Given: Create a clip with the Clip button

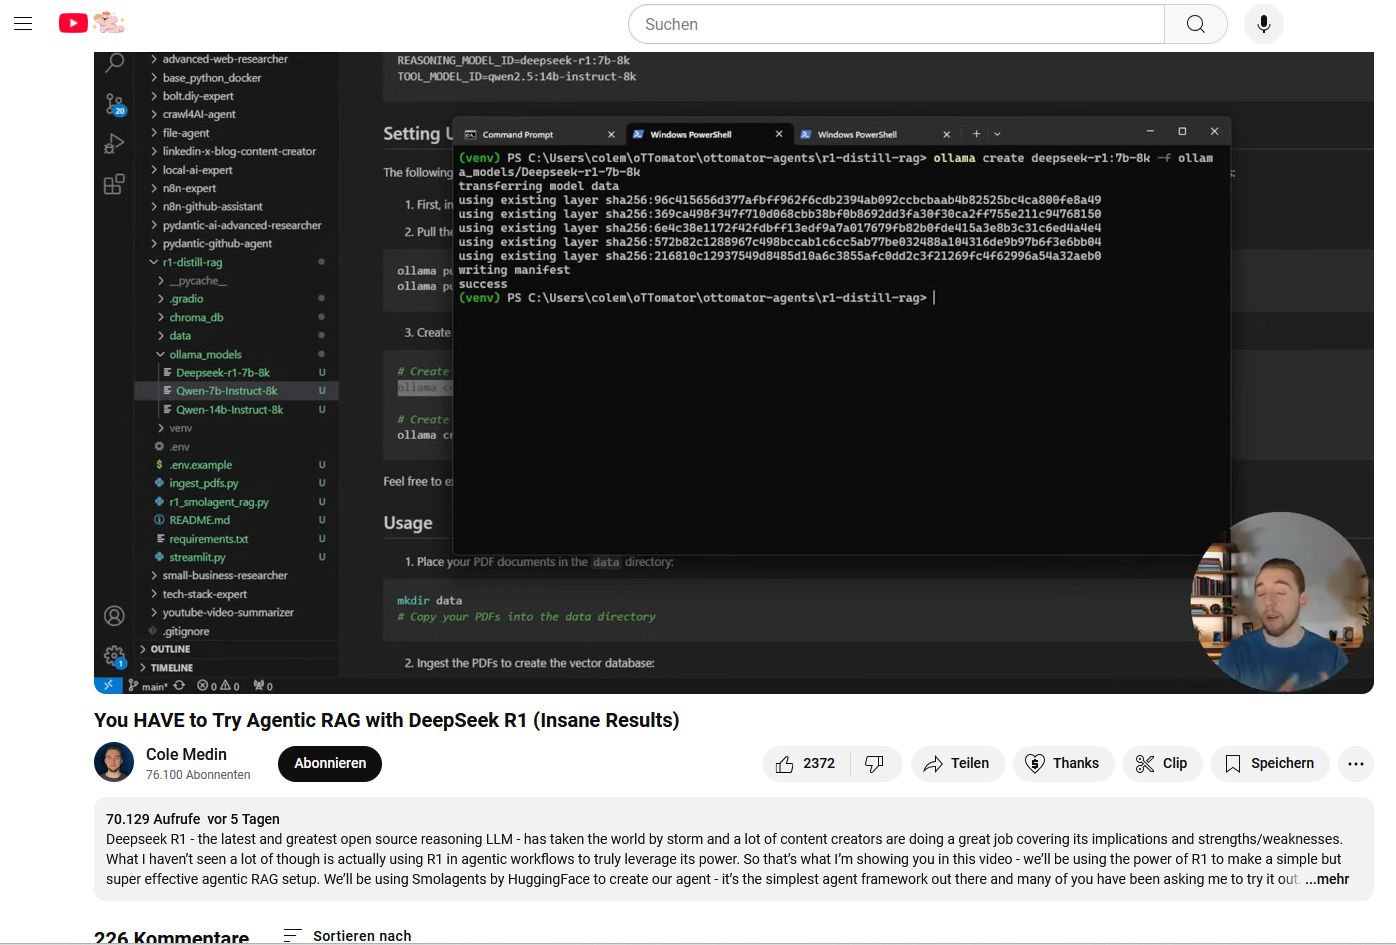Looking at the screenshot, I should point(1162,764).
